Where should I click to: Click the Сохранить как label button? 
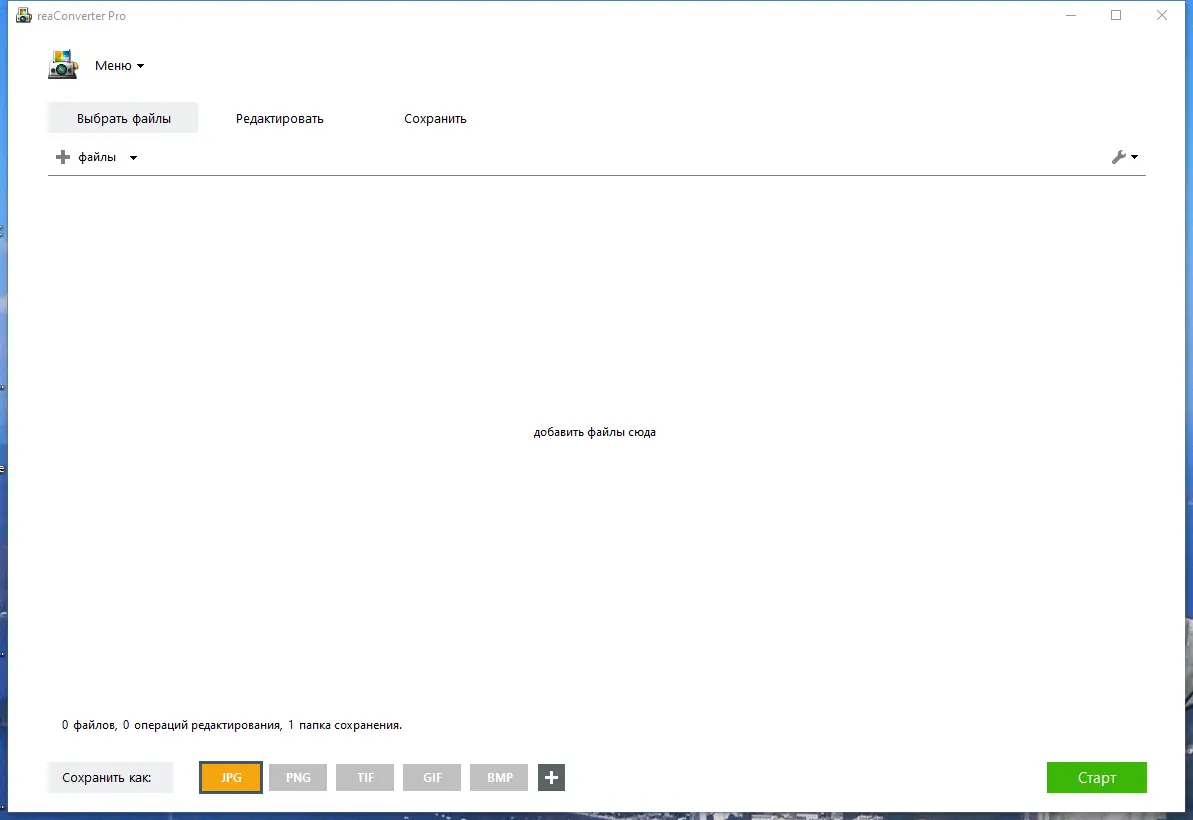click(110, 777)
